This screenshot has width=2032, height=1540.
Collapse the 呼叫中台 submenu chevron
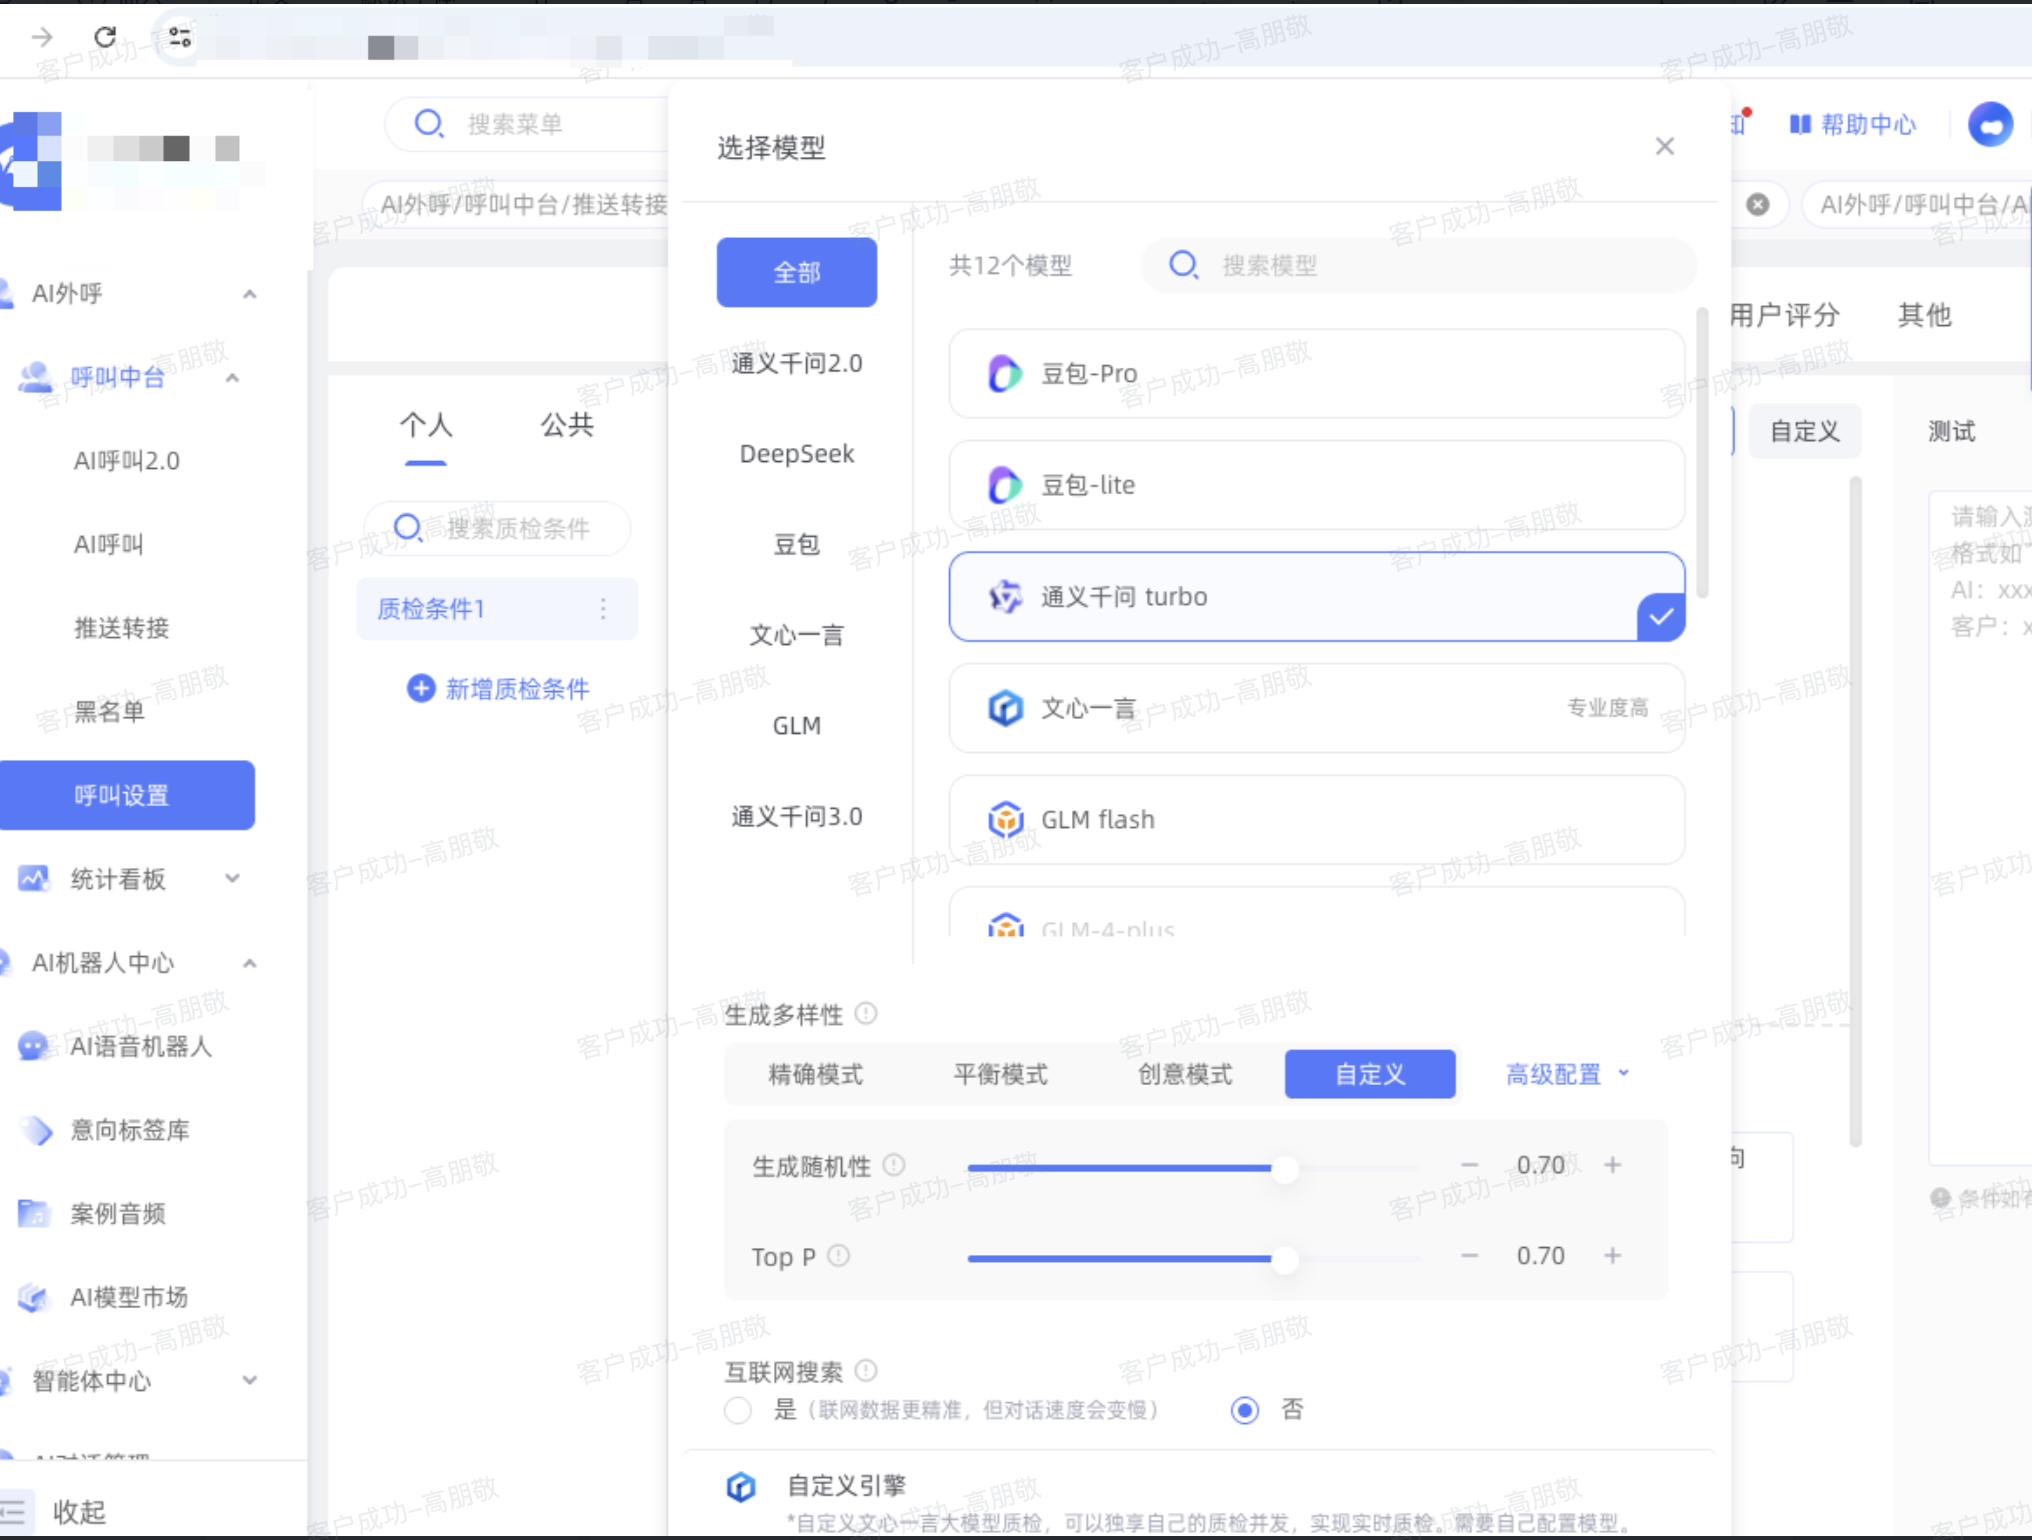click(x=232, y=378)
